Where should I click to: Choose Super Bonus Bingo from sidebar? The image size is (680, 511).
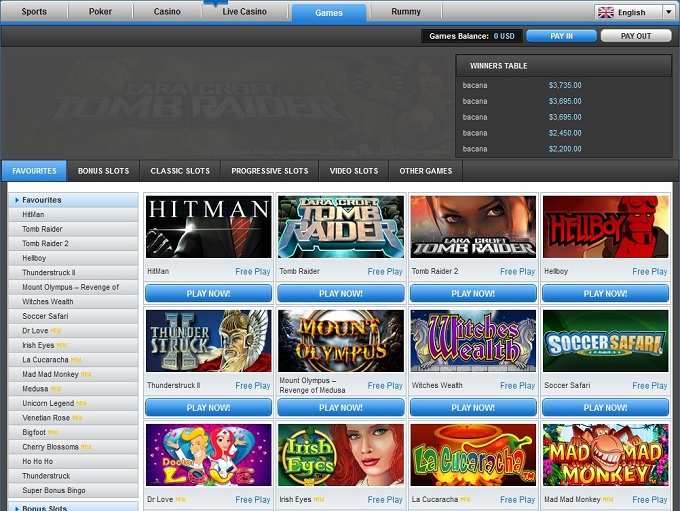pos(55,490)
